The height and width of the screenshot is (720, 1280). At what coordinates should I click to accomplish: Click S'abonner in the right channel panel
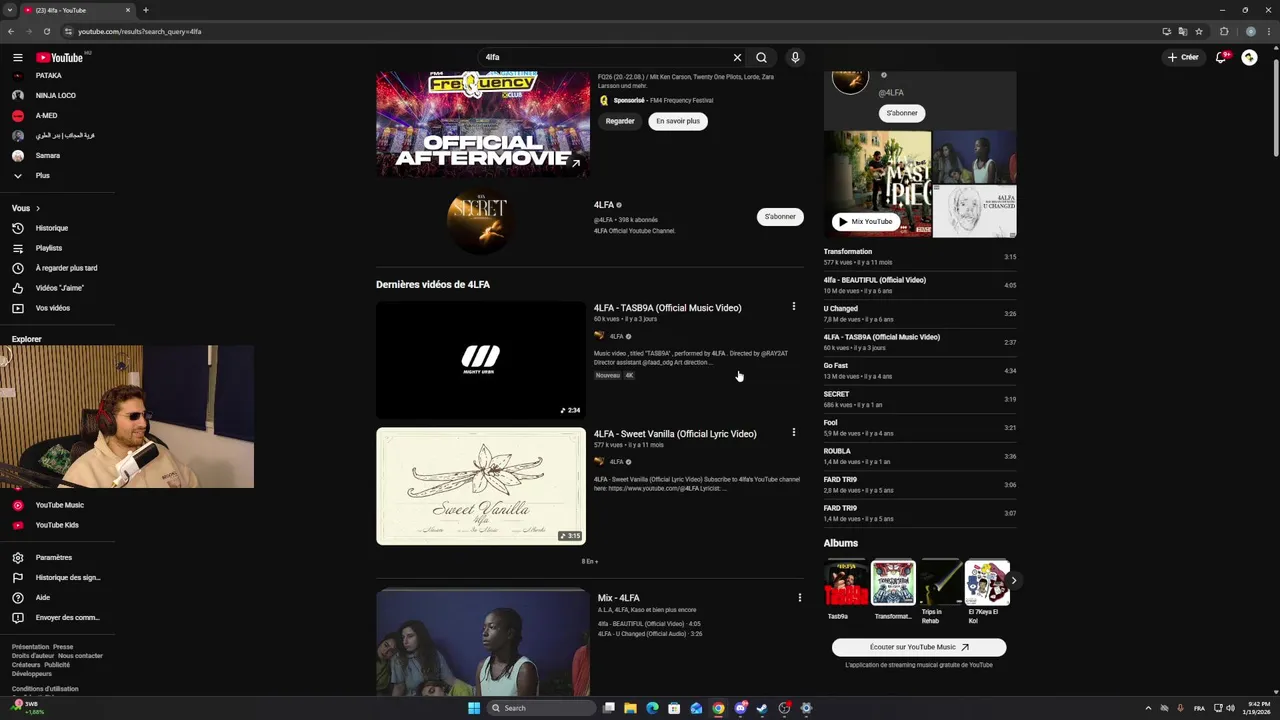902,113
